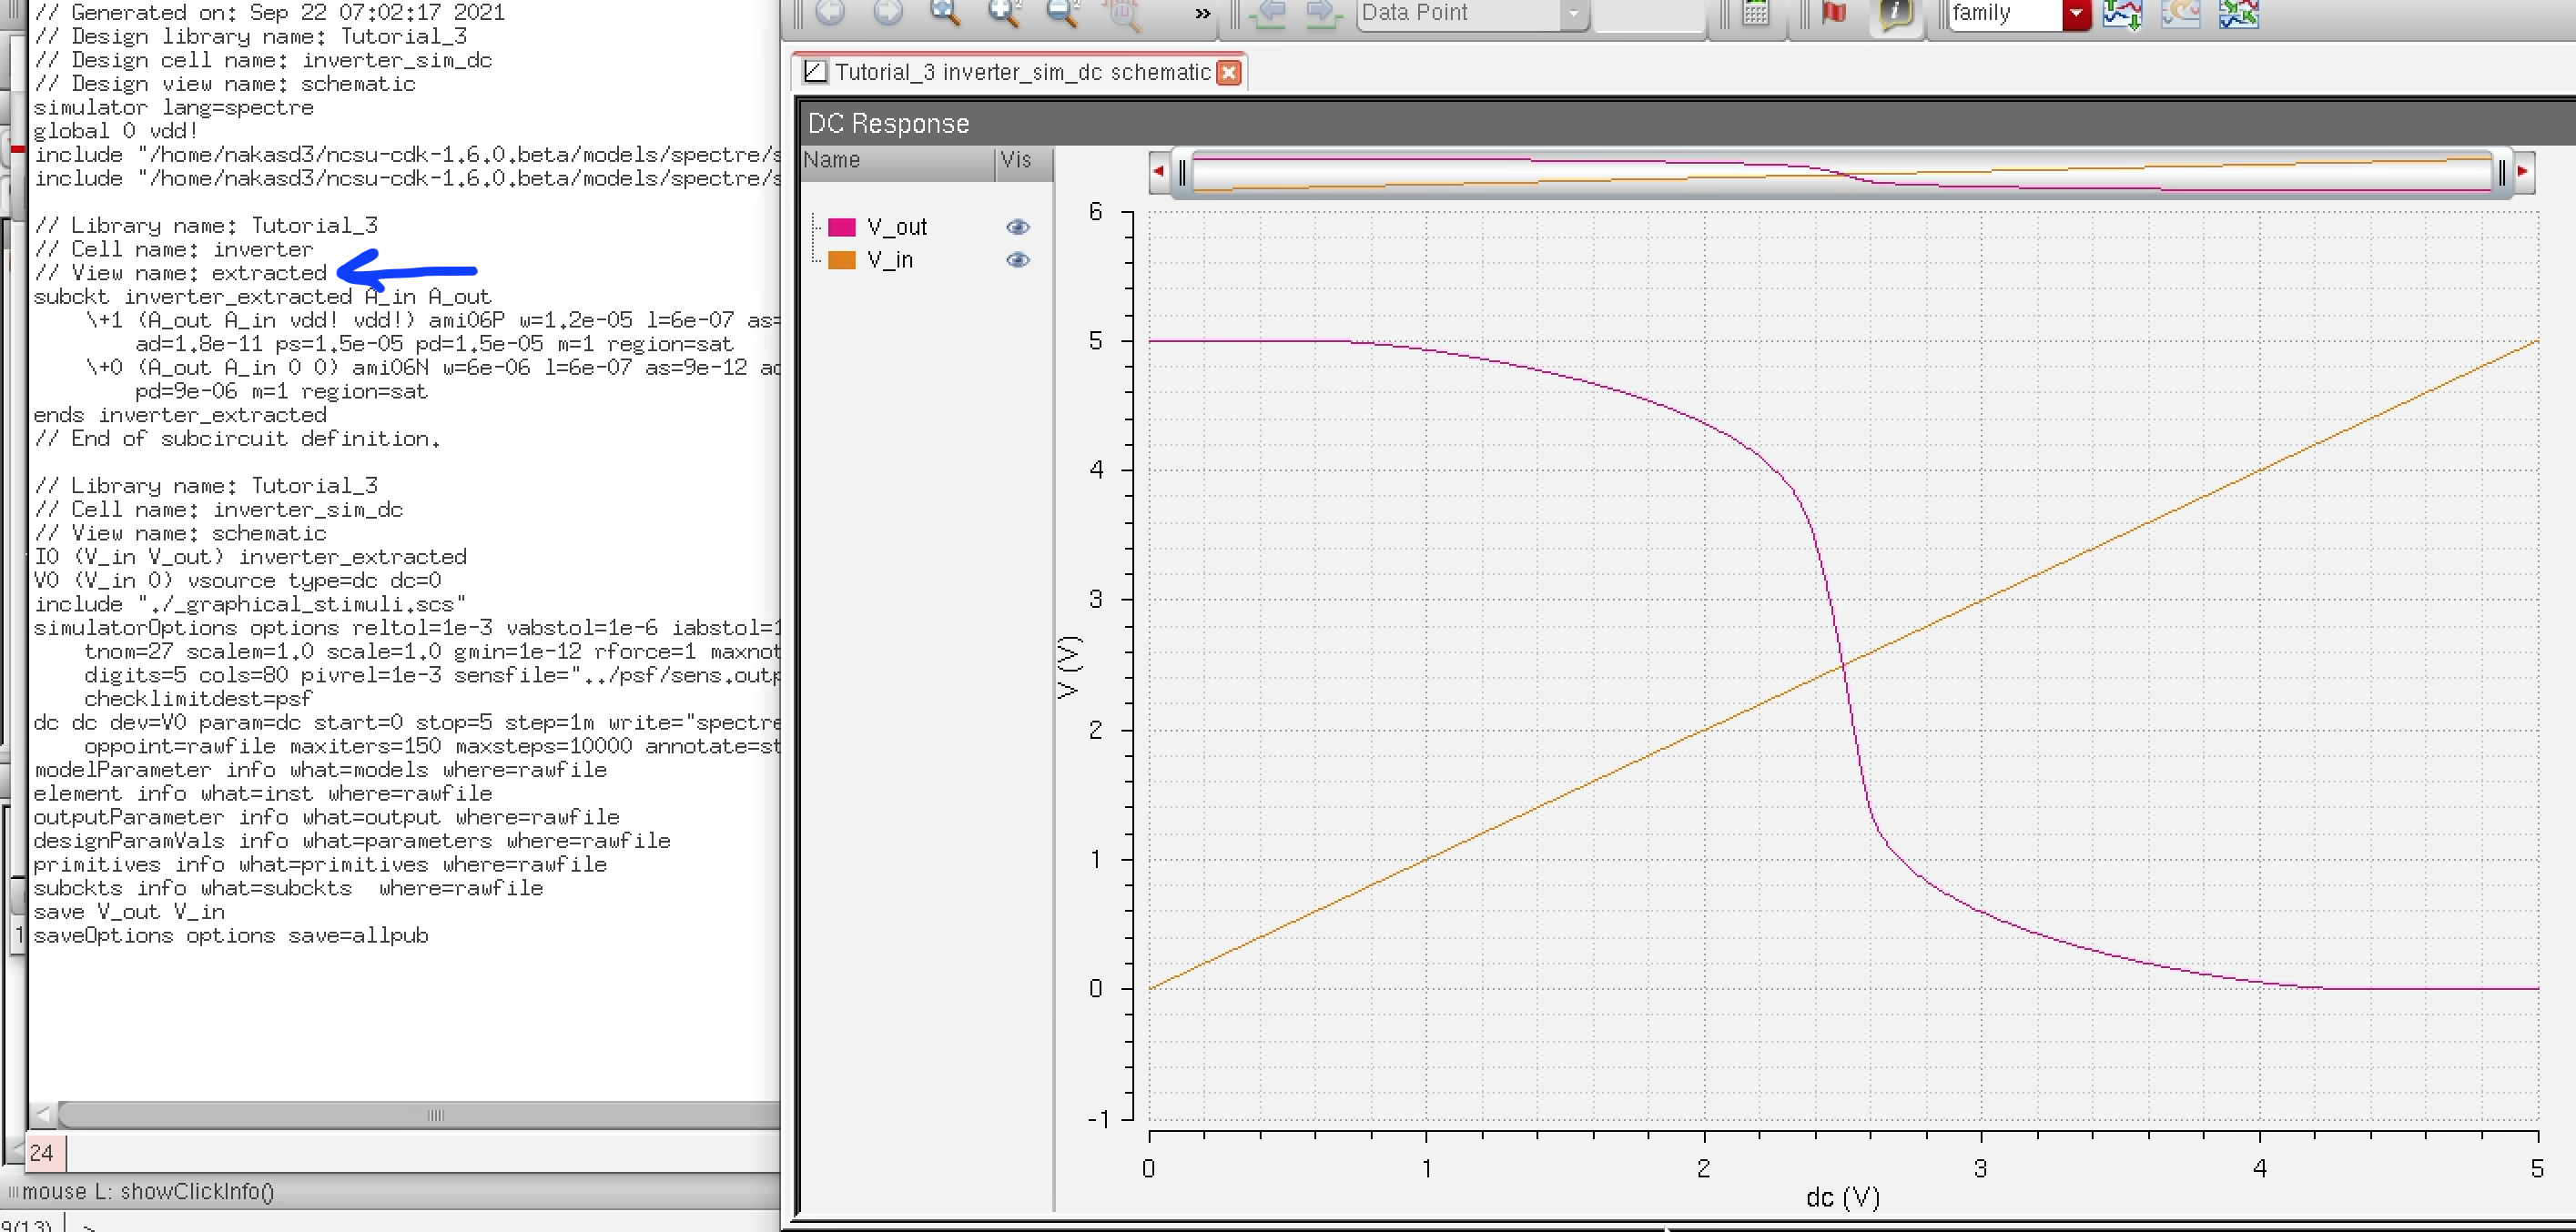Image resolution: width=2576 pixels, height=1232 pixels.
Task: Toggle the info balloon icon
Action: pos(1895,13)
